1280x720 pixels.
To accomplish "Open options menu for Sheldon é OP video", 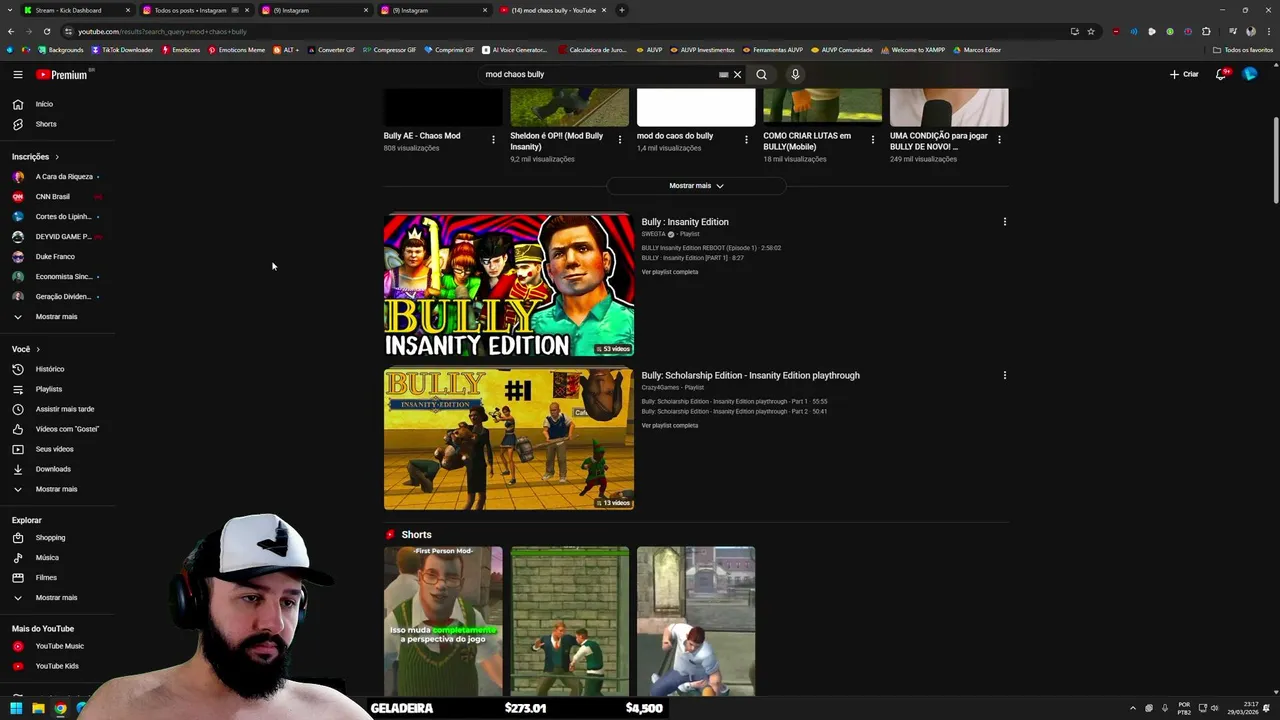I will coord(620,140).
